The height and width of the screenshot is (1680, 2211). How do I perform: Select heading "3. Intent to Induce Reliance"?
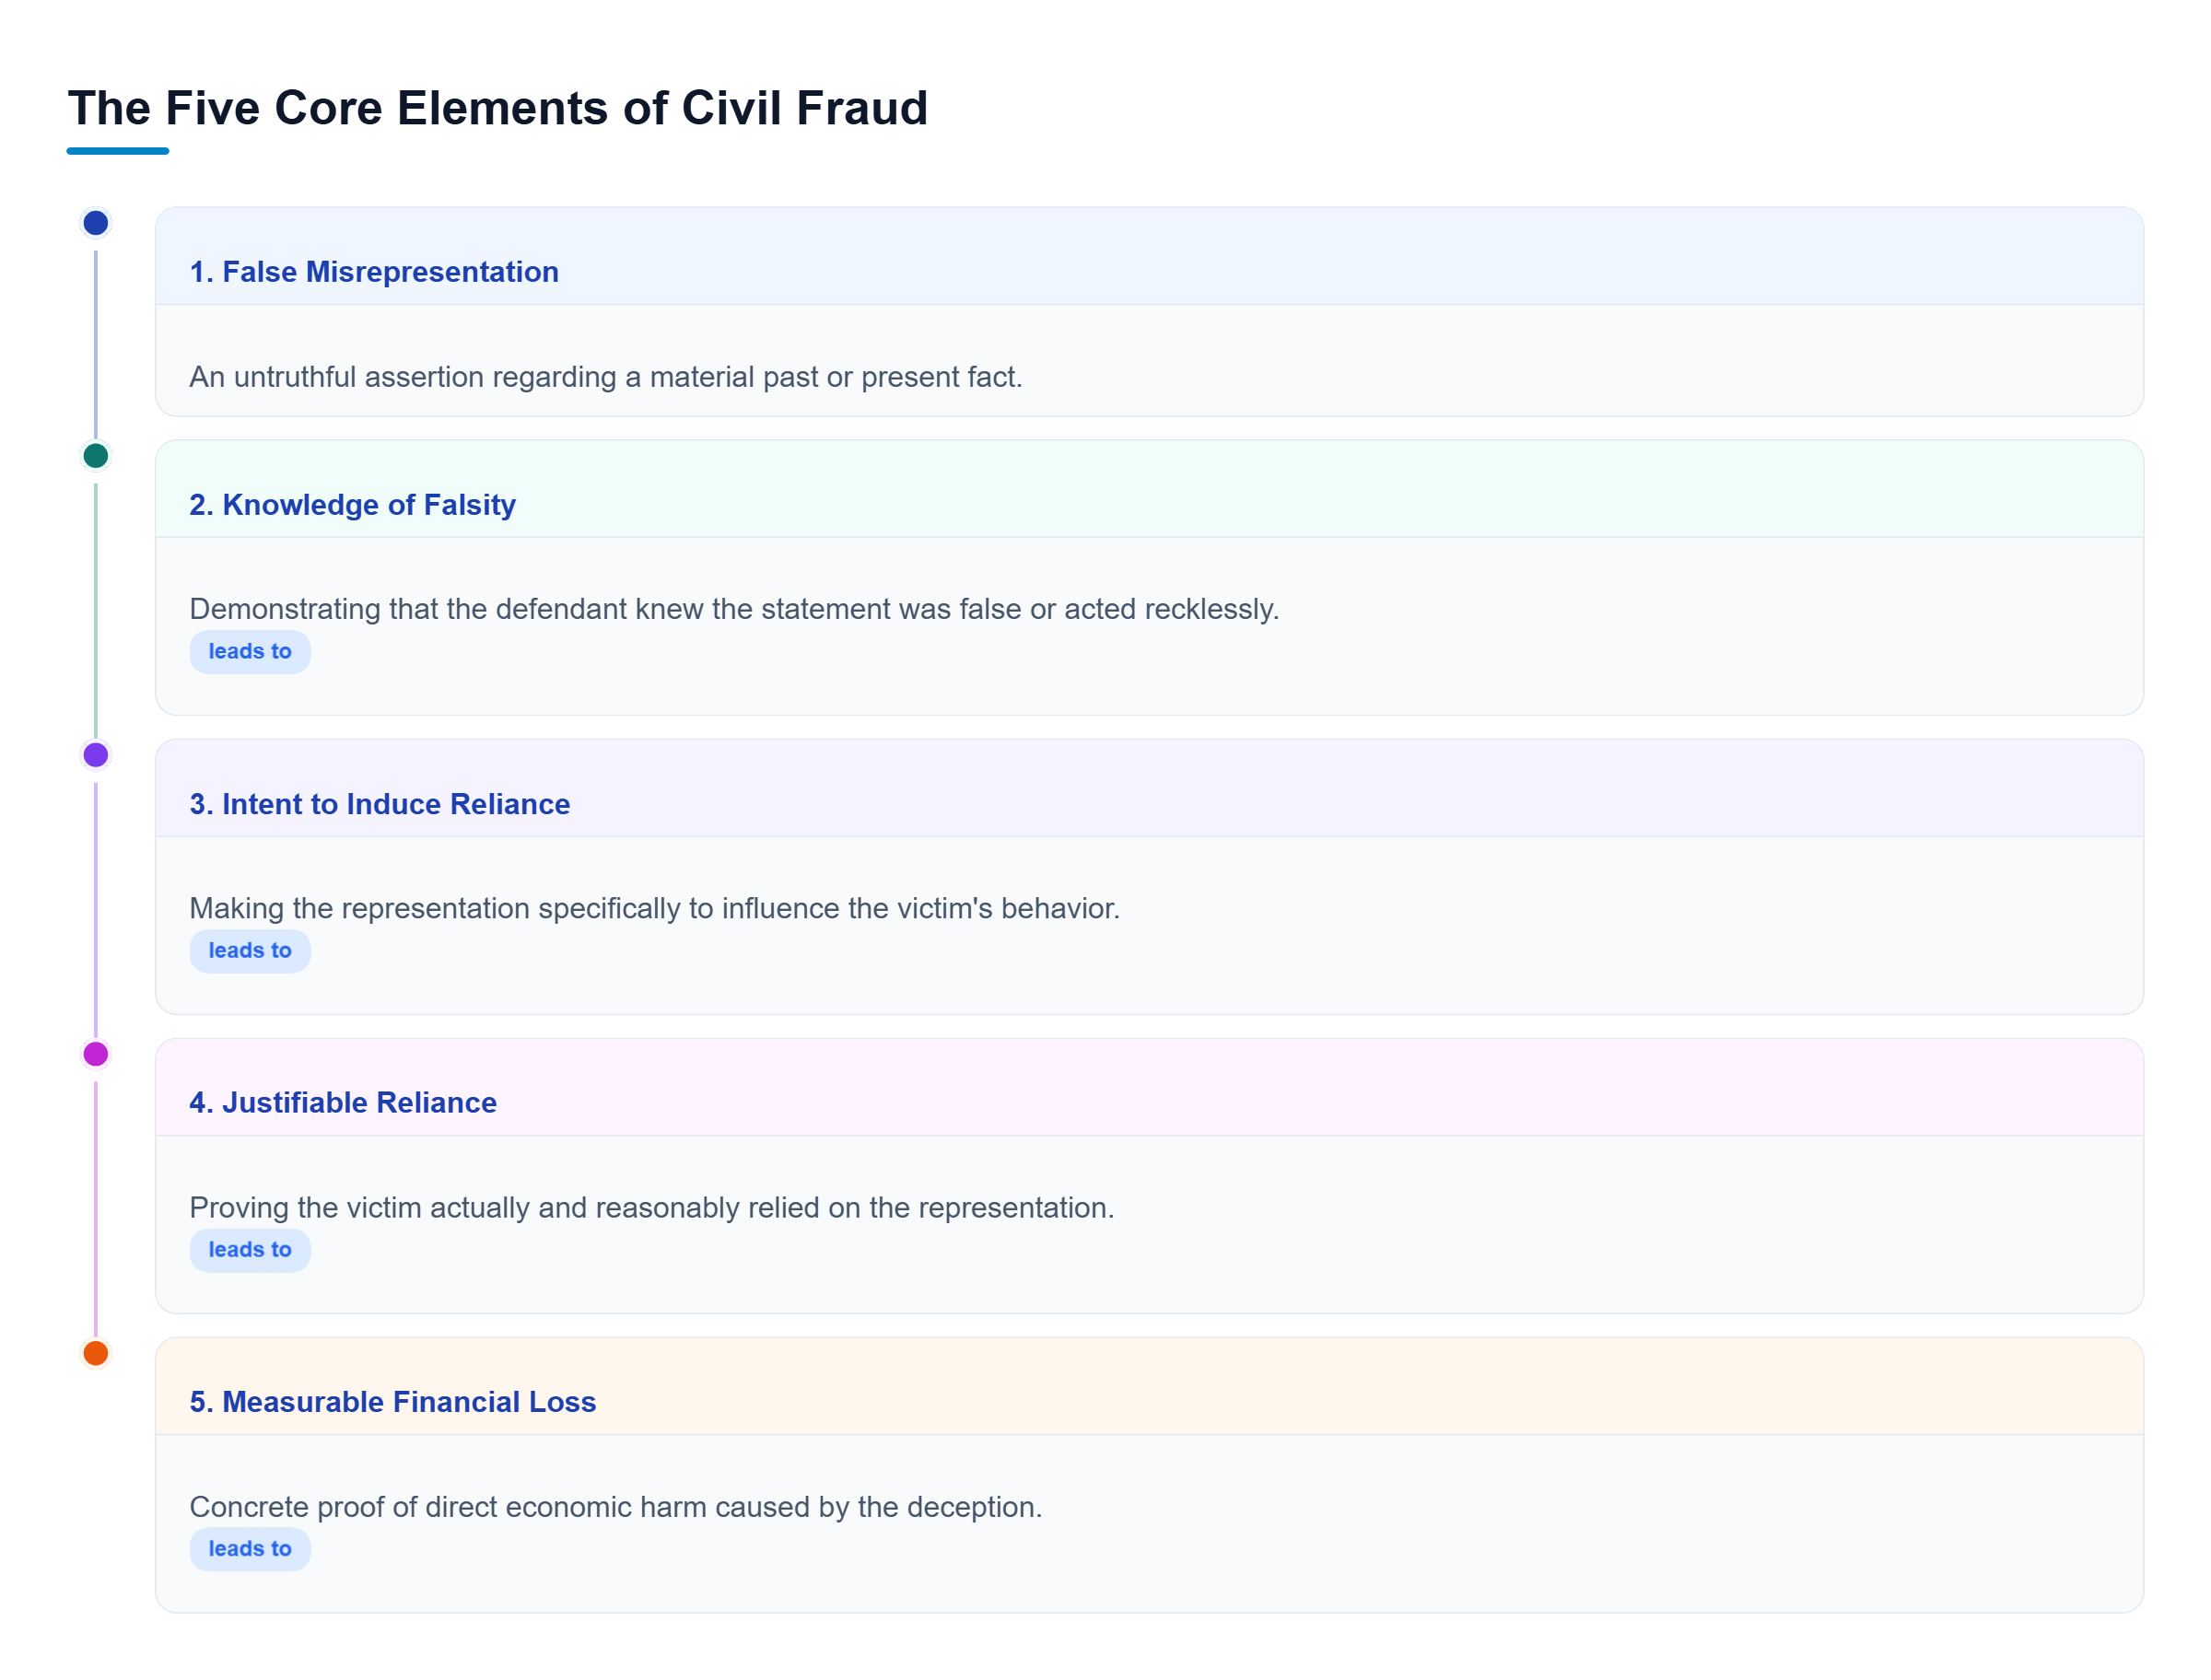point(380,804)
